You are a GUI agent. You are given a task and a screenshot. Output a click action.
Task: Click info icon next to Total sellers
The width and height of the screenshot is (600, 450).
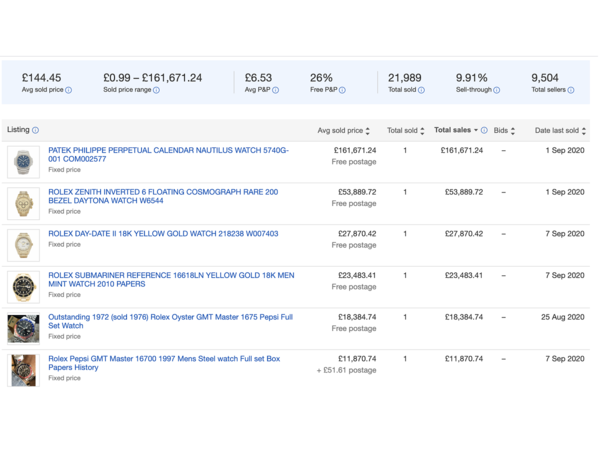[571, 90]
